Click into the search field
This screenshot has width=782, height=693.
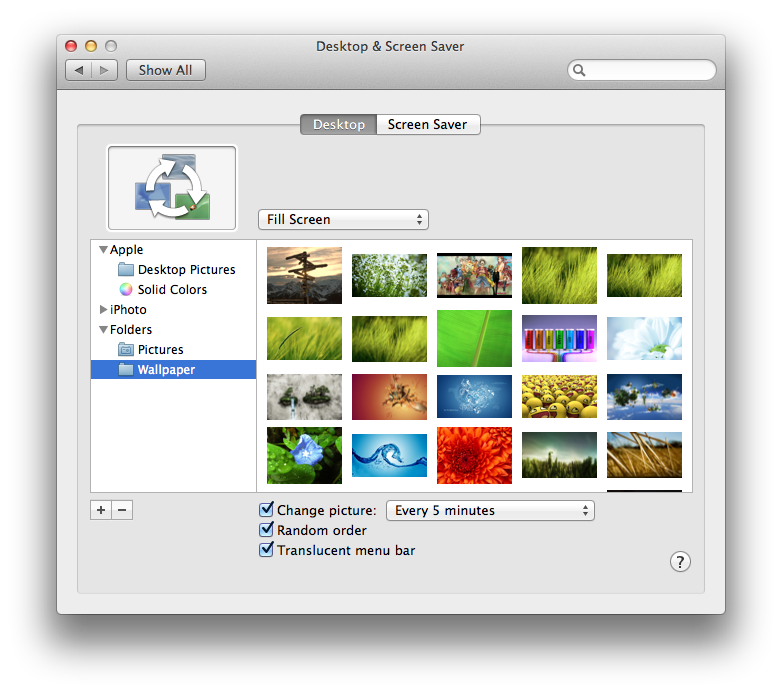tap(642, 70)
